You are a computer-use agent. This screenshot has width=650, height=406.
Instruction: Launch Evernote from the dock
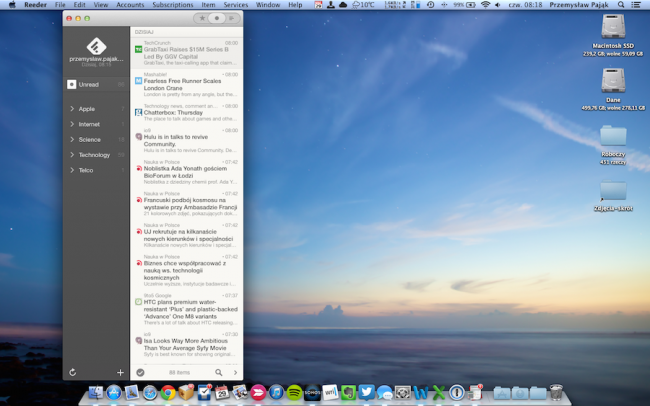click(x=348, y=392)
